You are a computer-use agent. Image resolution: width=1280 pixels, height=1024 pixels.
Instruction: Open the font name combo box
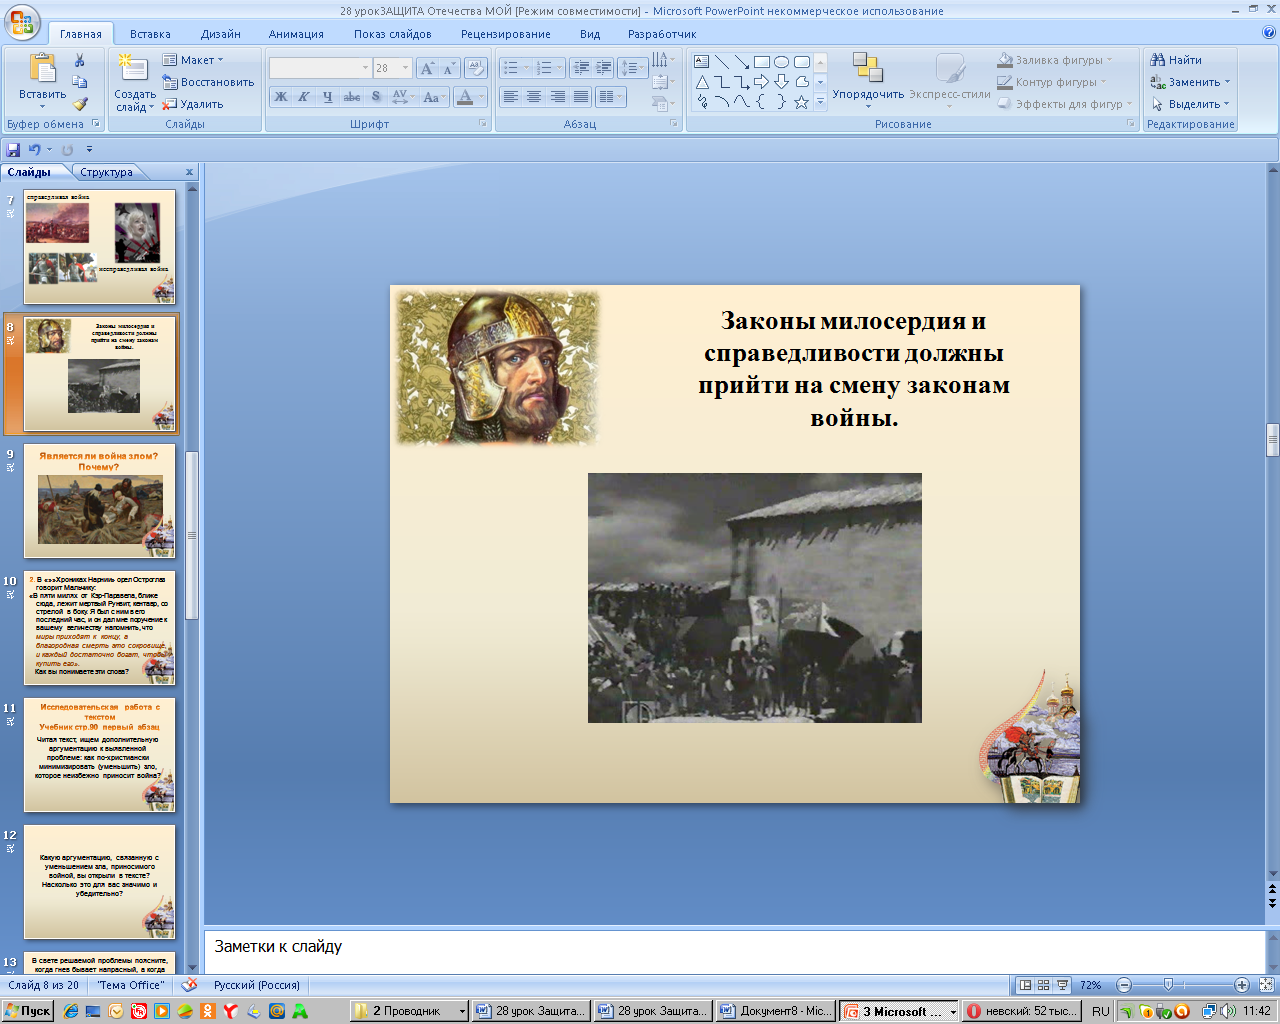click(320, 68)
